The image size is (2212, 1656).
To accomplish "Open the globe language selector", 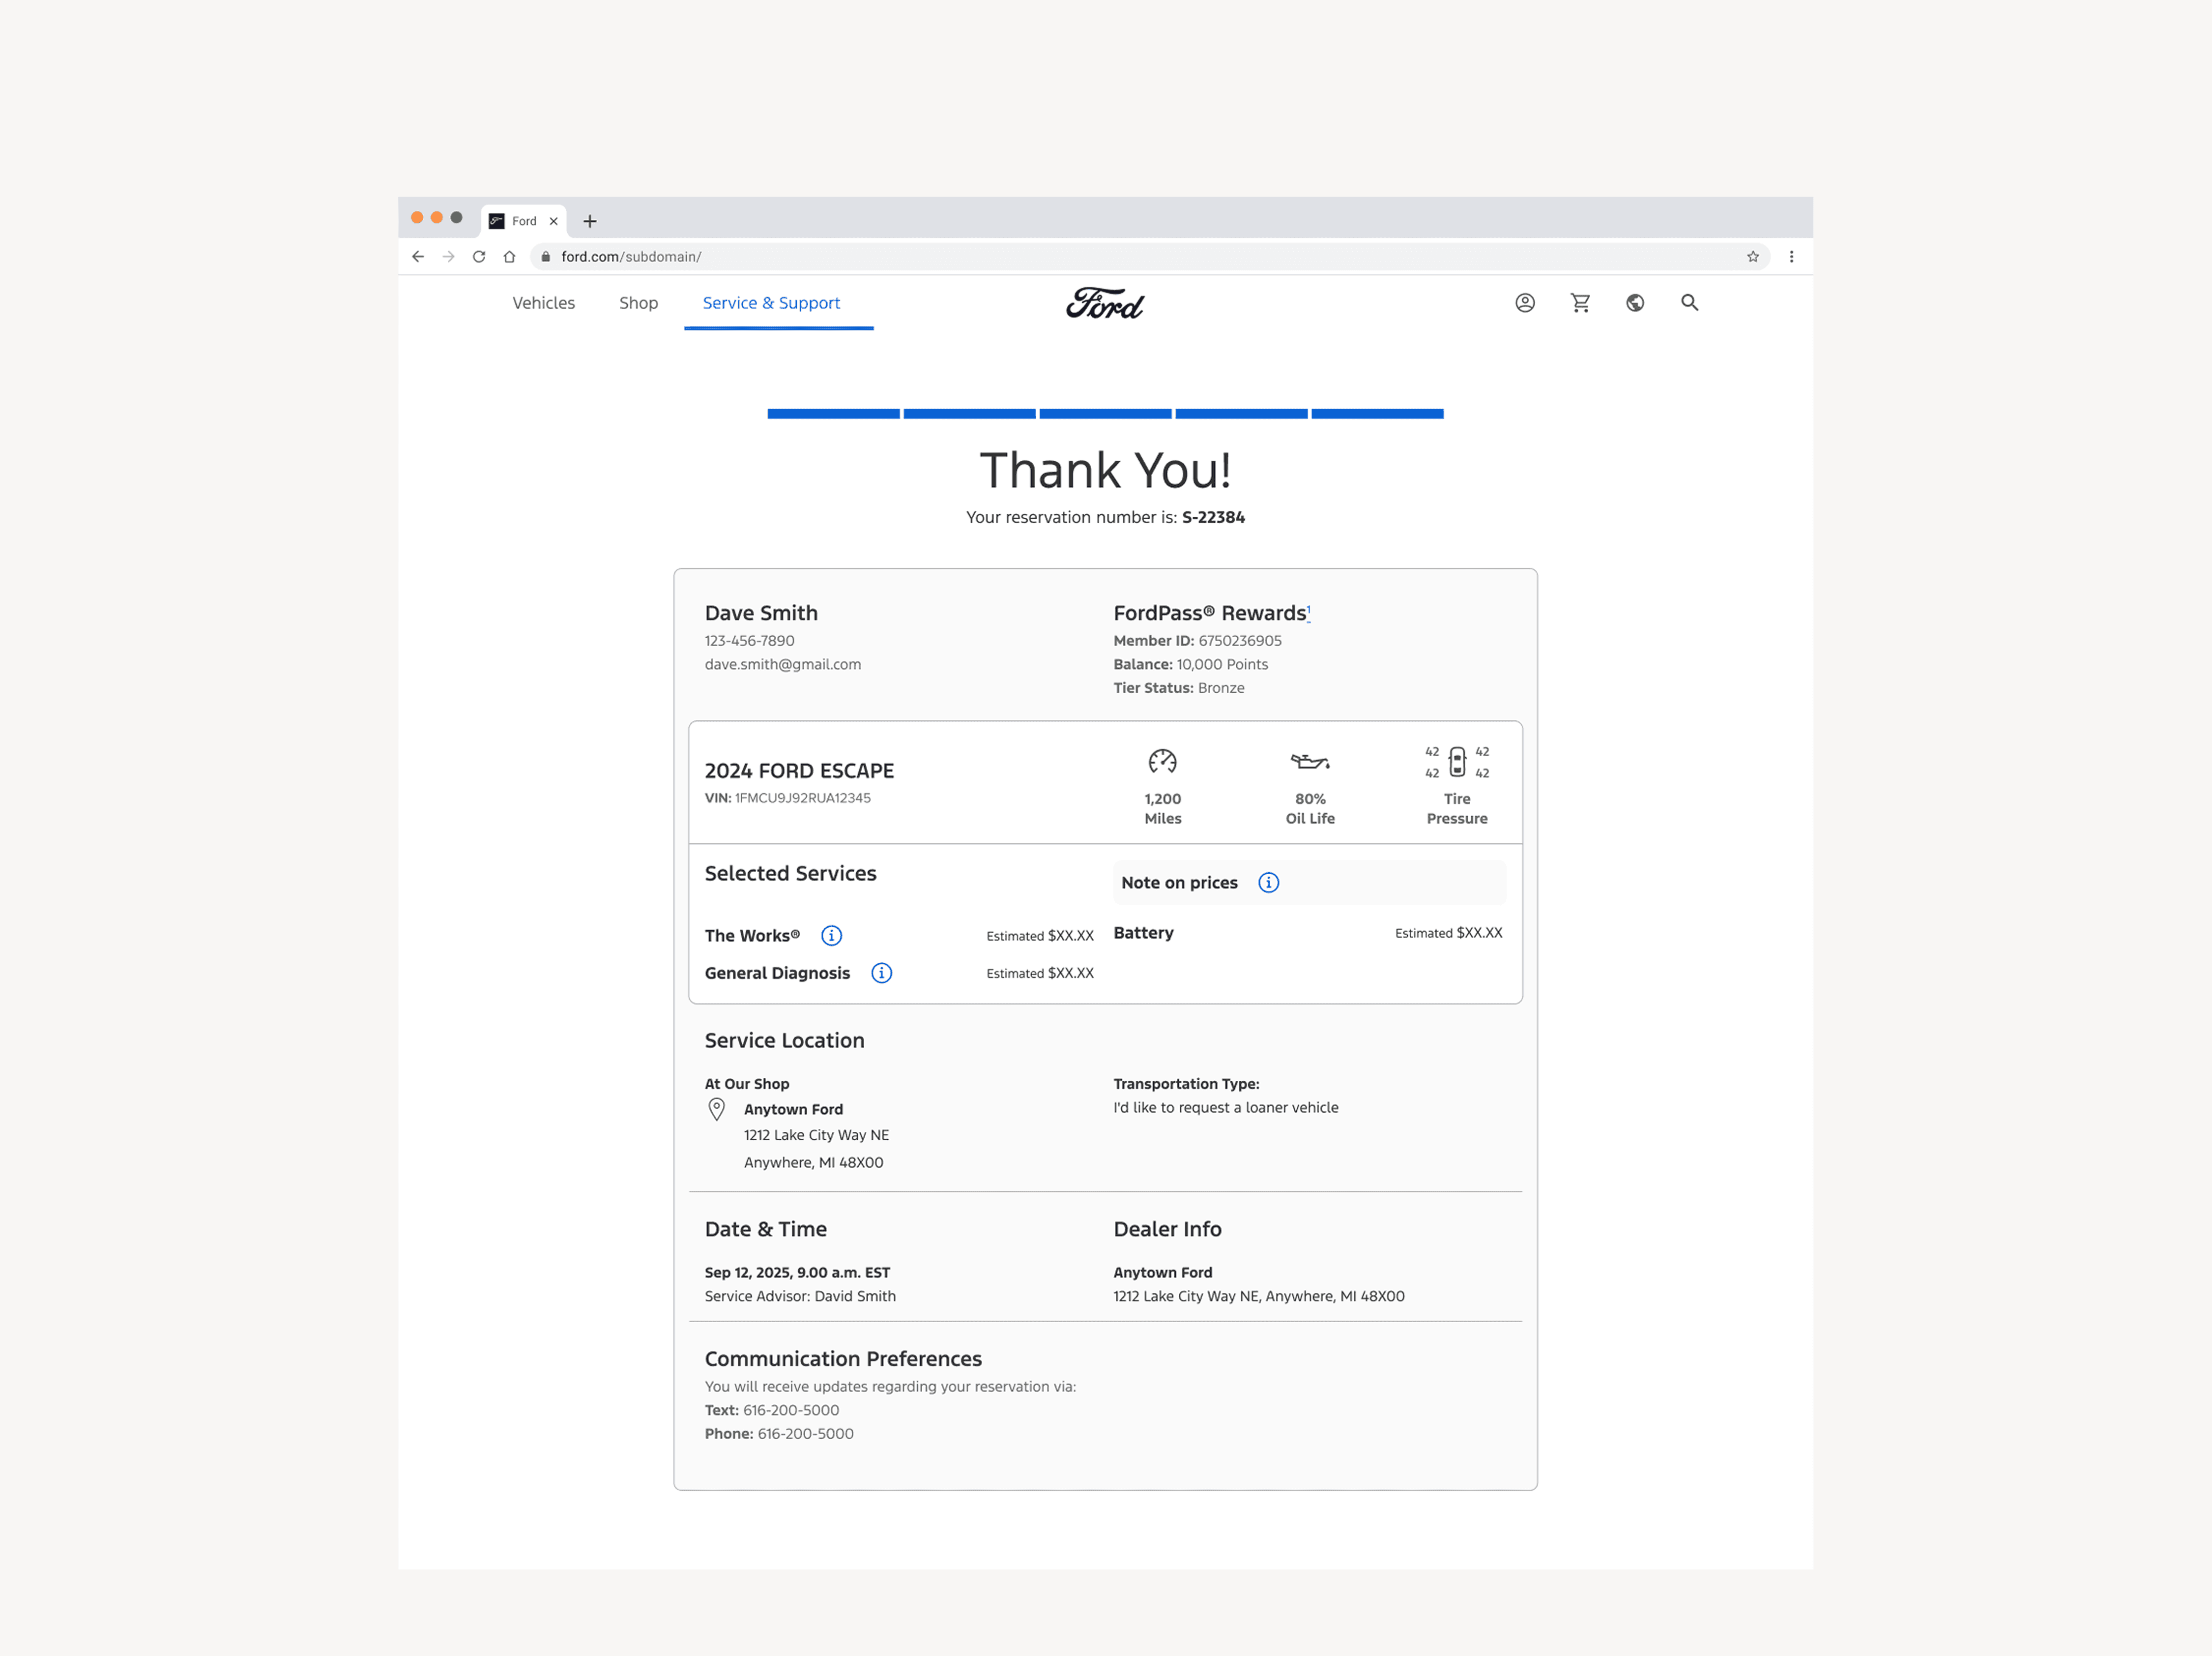I will click(x=1635, y=303).
